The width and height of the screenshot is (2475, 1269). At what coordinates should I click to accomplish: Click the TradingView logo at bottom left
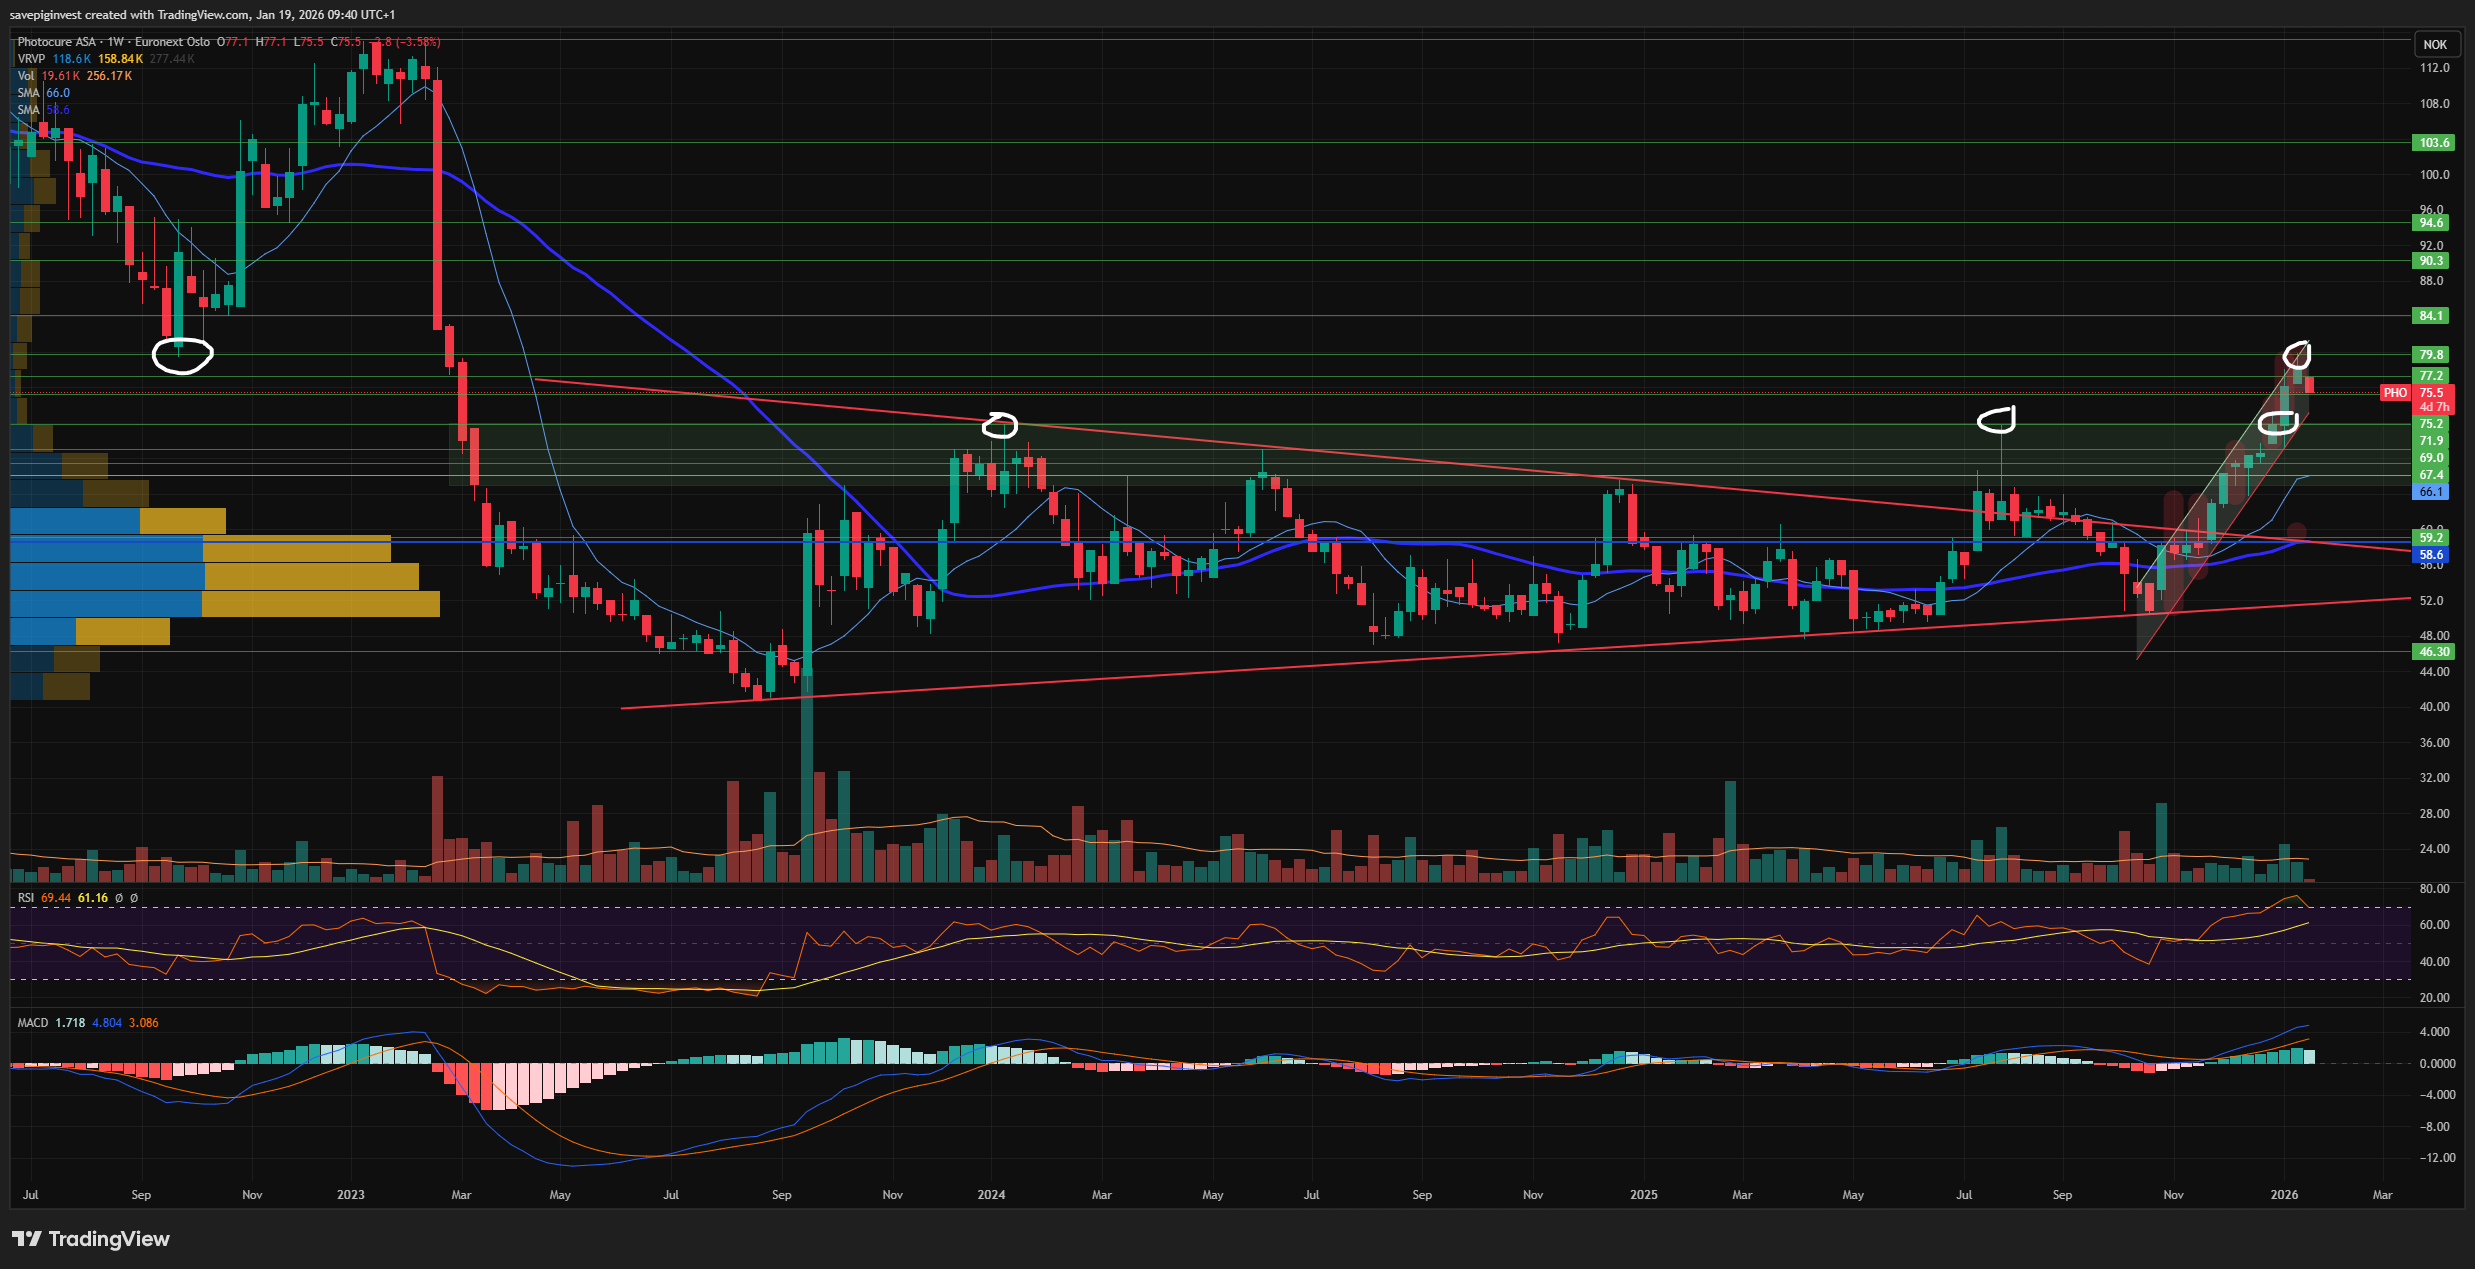91,1239
